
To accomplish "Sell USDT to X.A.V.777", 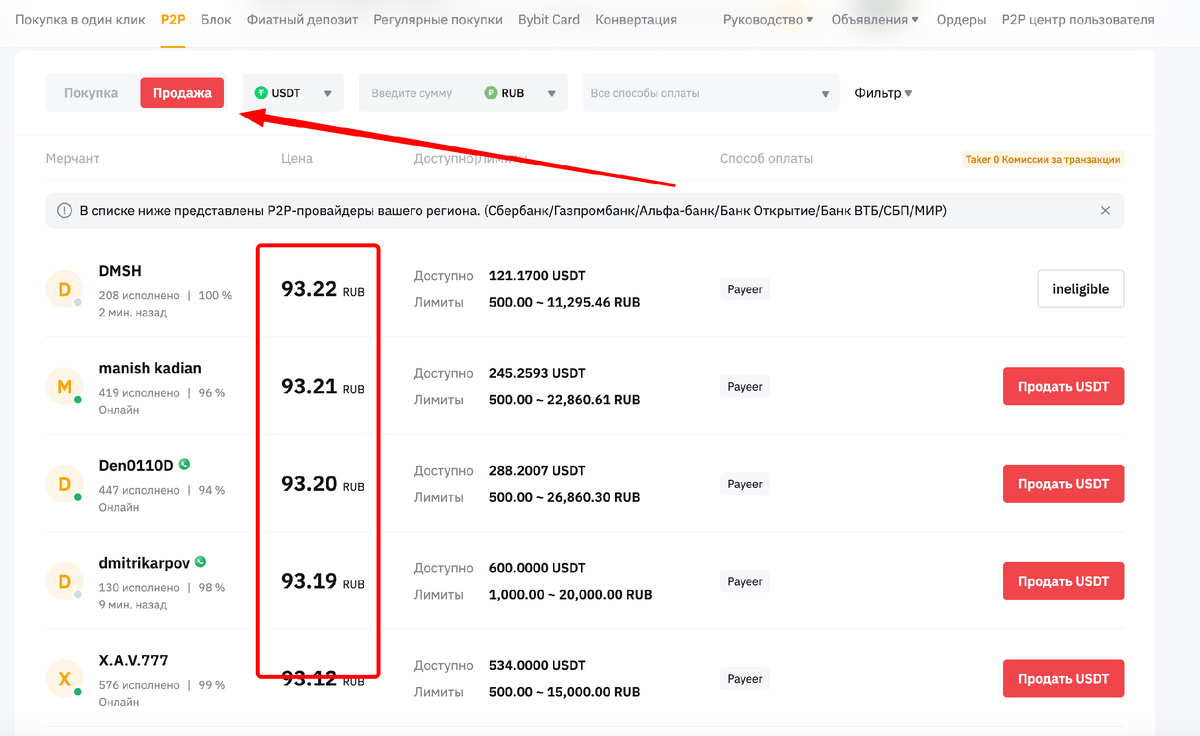I will (x=1064, y=679).
